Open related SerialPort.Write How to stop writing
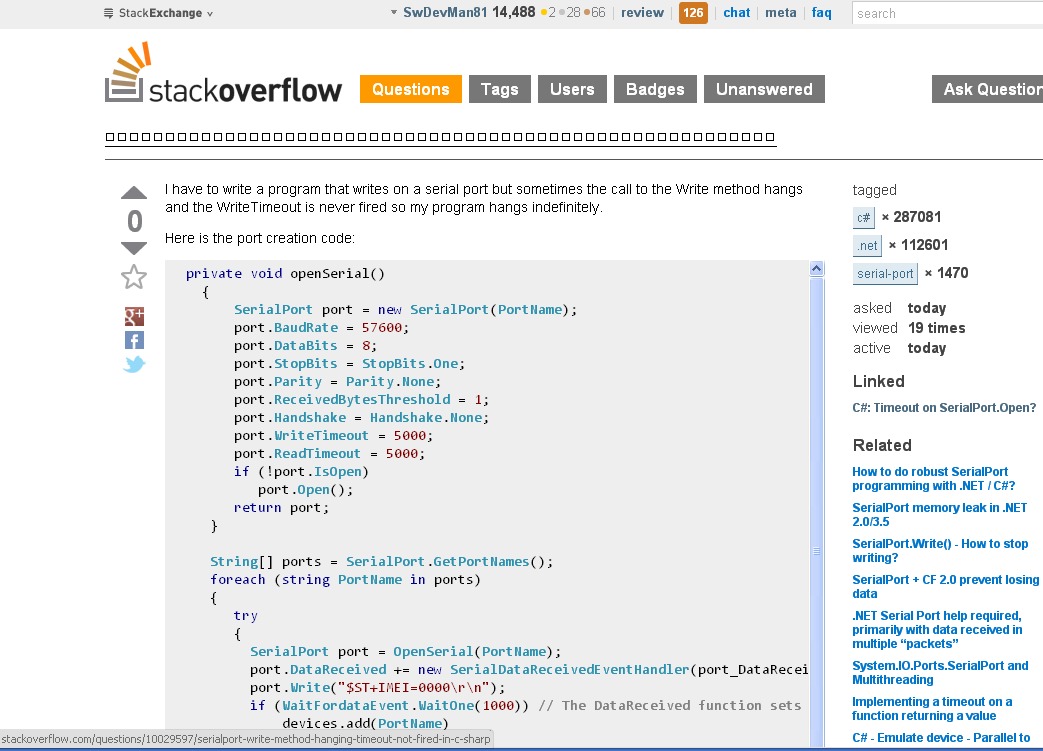The image size is (1043, 751). 940,550
